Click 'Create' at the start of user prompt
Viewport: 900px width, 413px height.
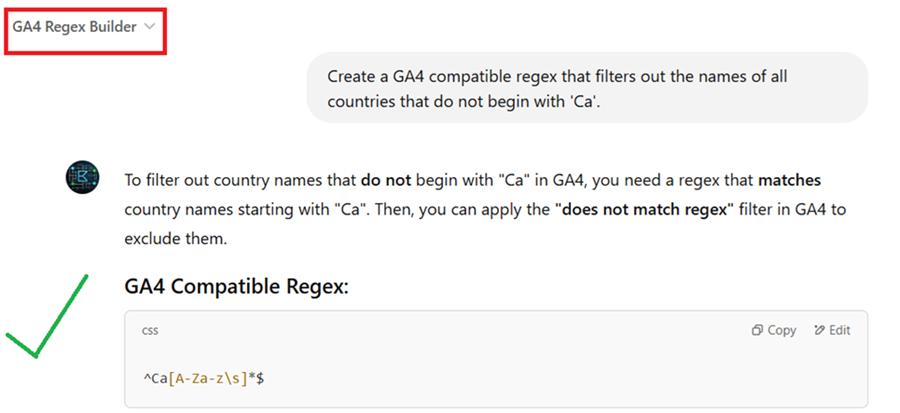(x=350, y=76)
